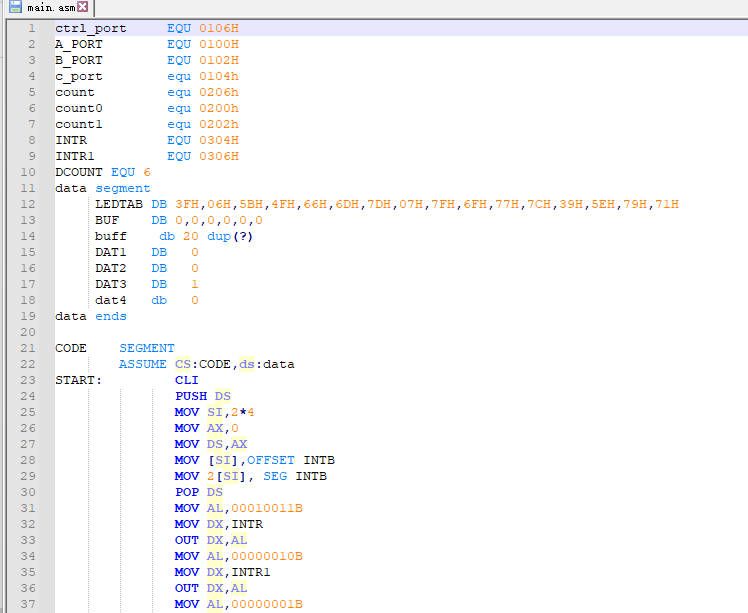The image size is (748, 613).
Task: Click 00000001B value
Action: [x=267, y=604]
